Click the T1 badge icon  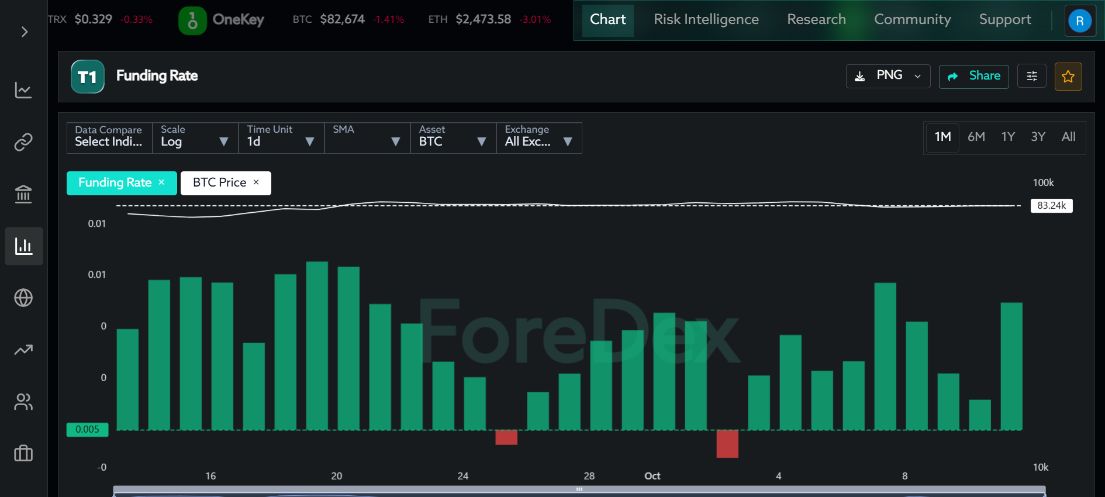tap(87, 76)
